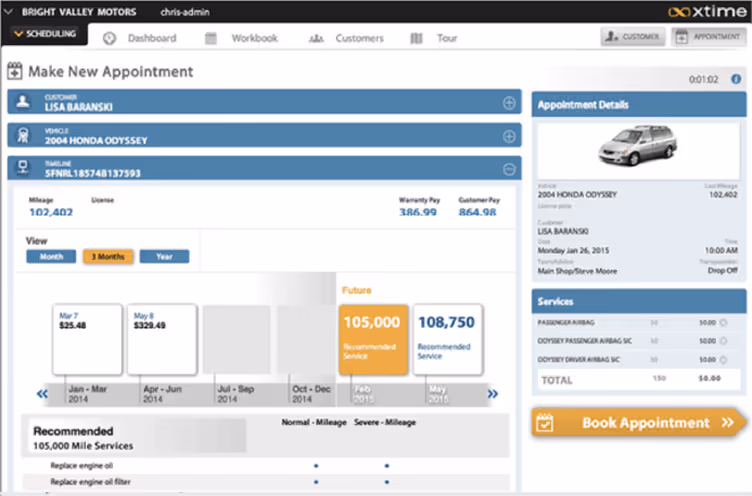The image size is (752, 496).
Task: Click the Customers people icon
Action: click(x=316, y=38)
